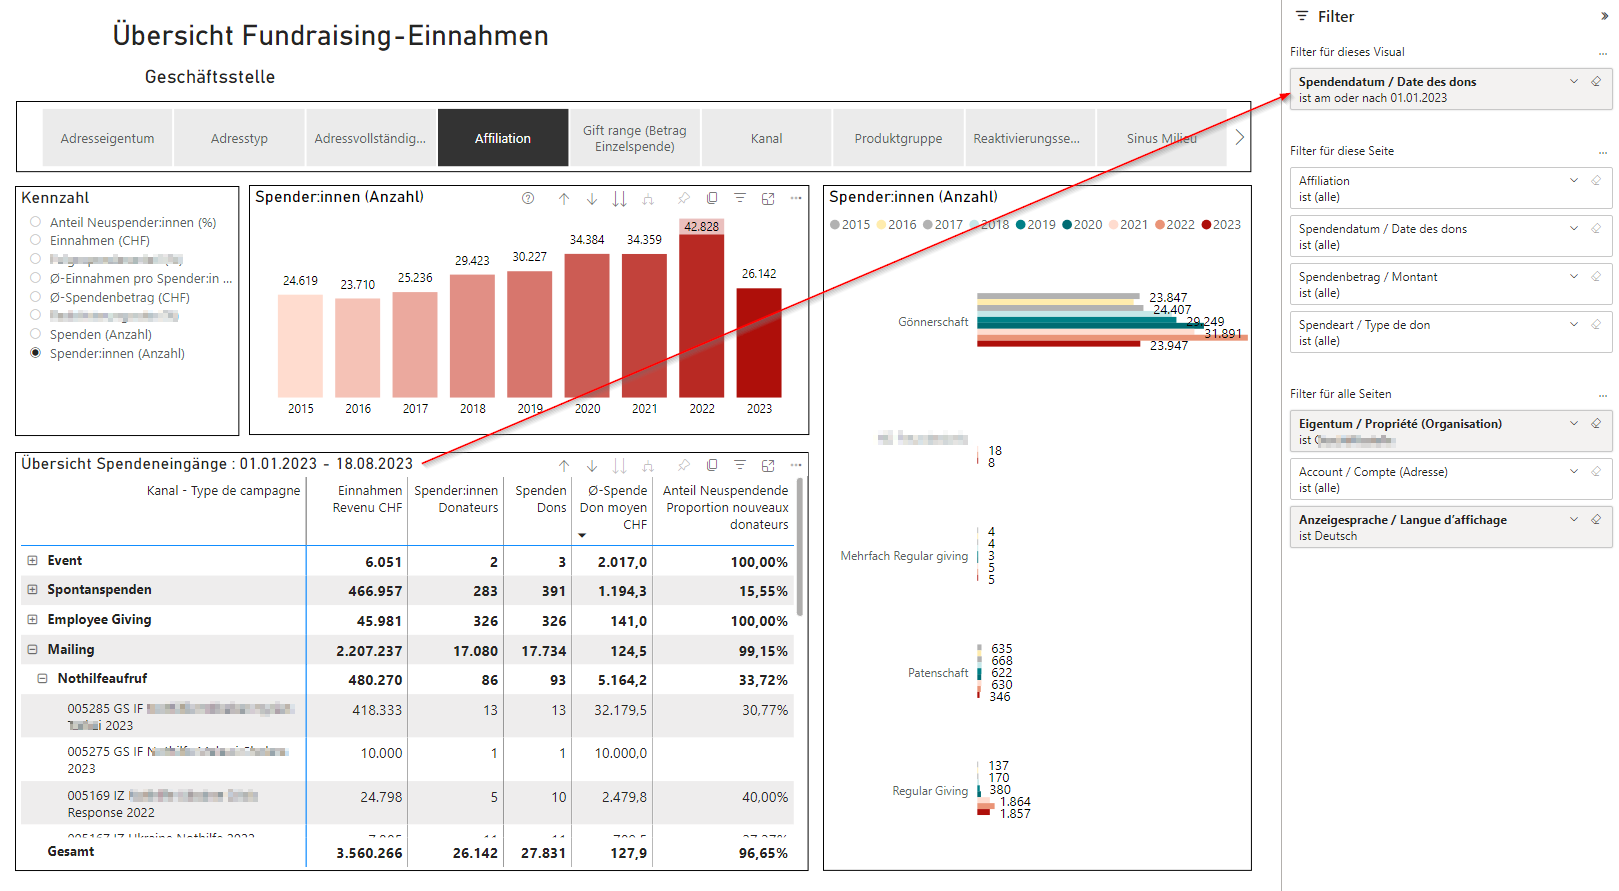This screenshot has width=1619, height=891.
Task: Show the next tabs with the arrow
Action: coord(1239,137)
